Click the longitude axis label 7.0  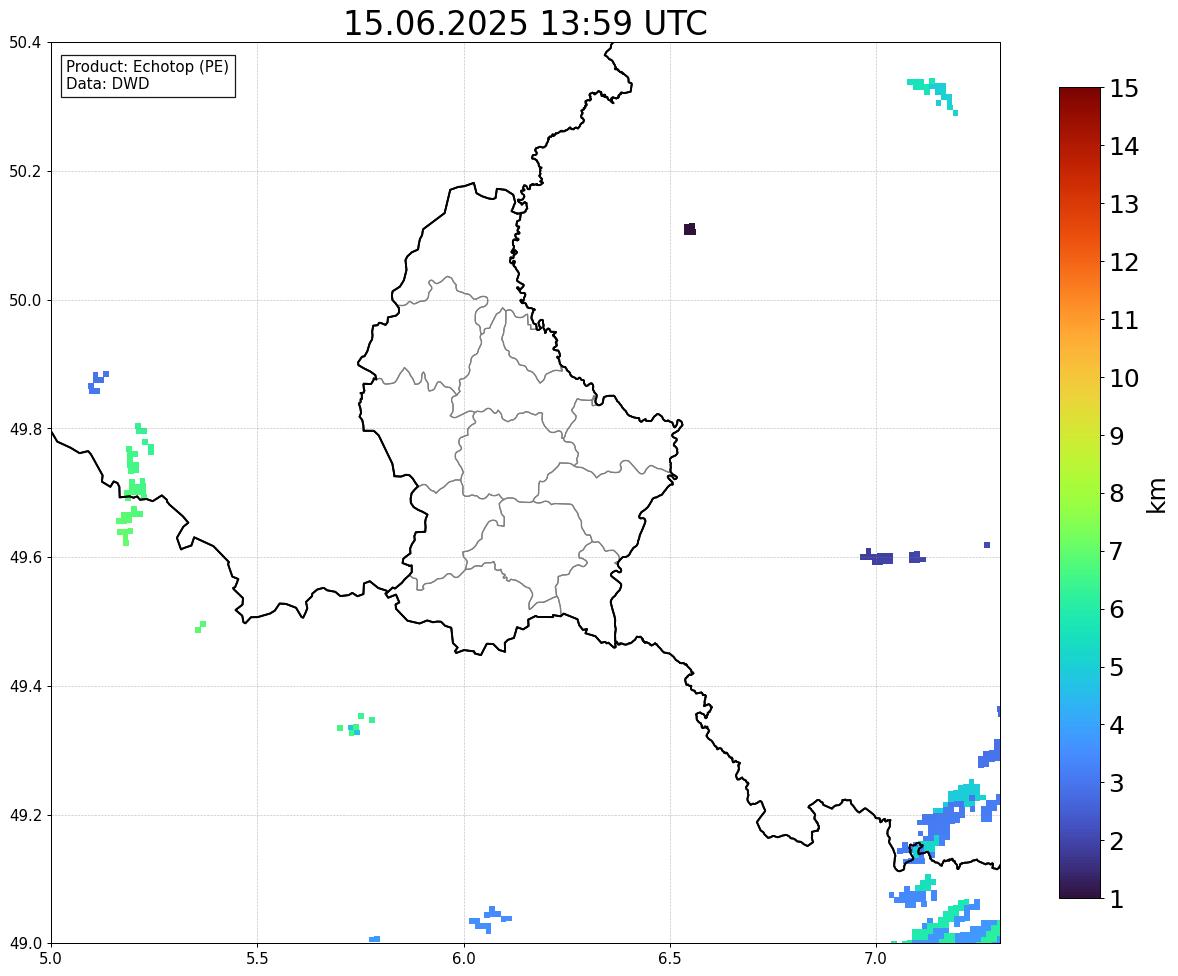(x=876, y=959)
